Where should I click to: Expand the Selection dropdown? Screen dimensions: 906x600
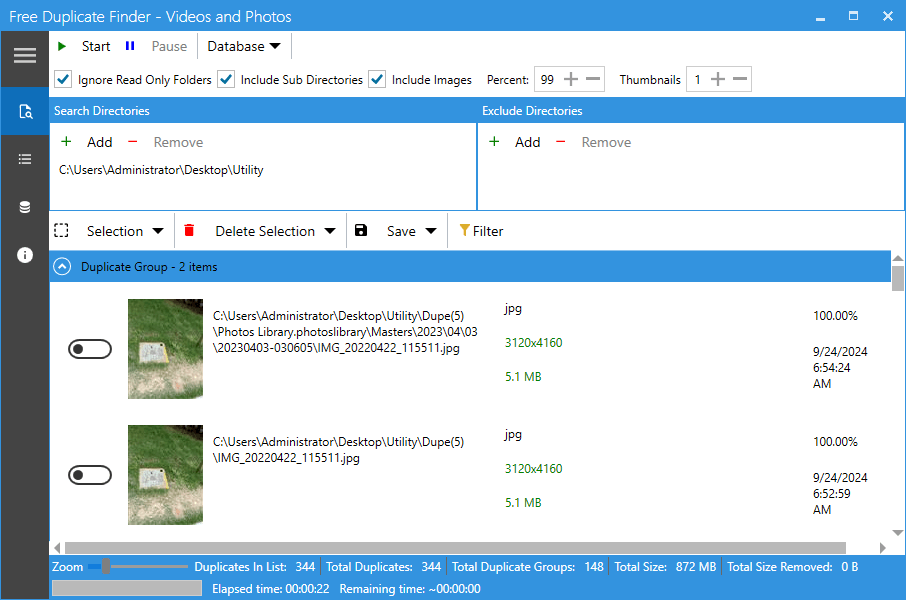coord(125,231)
